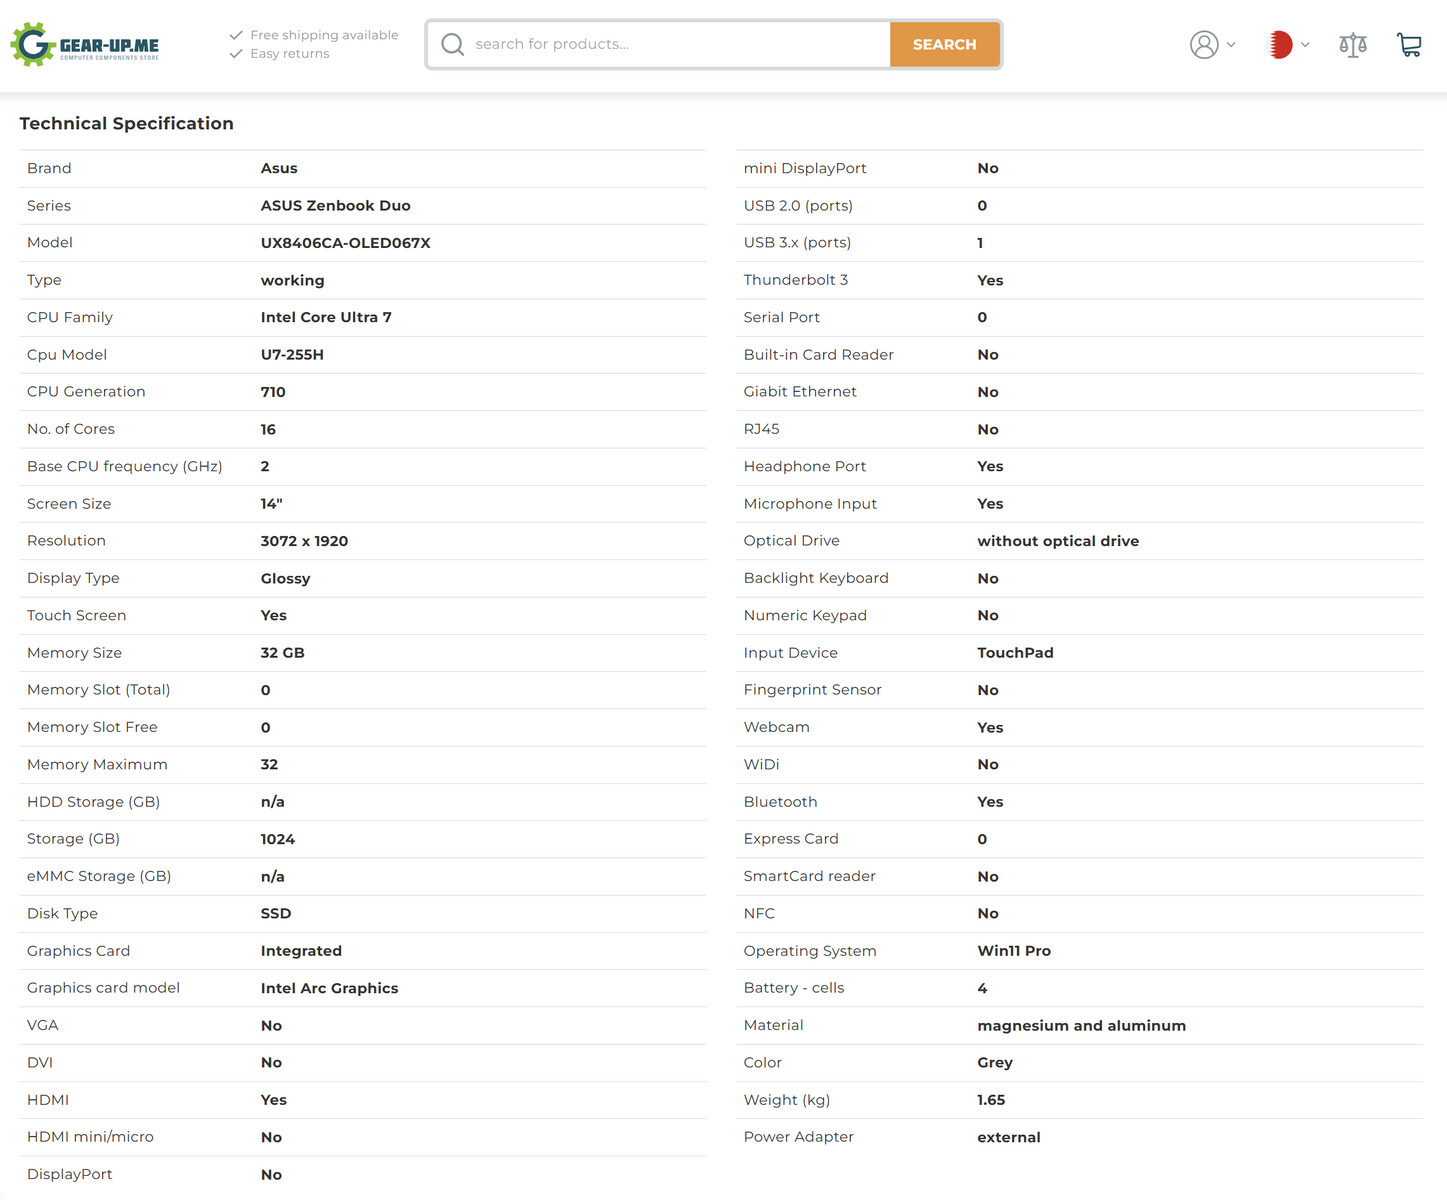
Task: Open the product comparison scales icon
Action: (x=1353, y=45)
